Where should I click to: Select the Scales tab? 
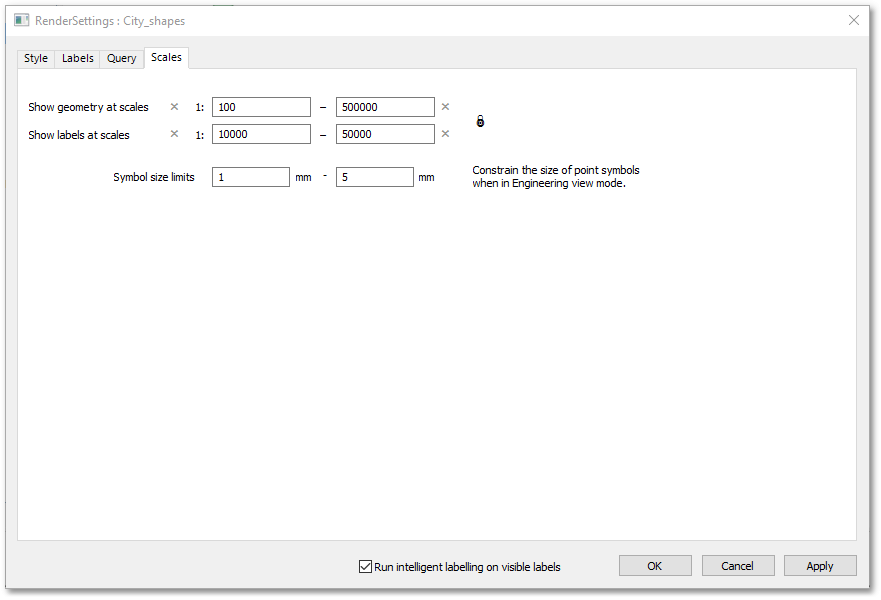(166, 57)
